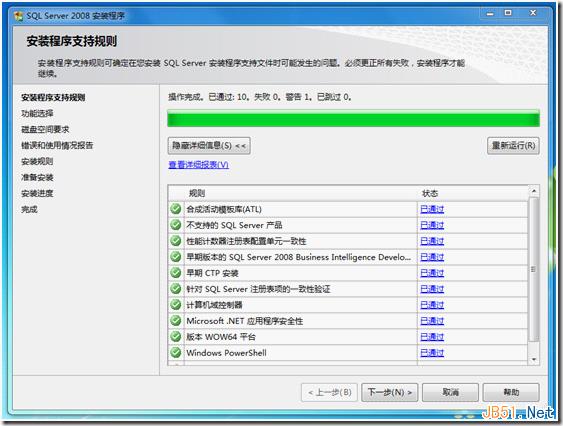Close the SQL Server 2008 setup window
Image resolution: width=563 pixels, height=426 pixels.
(533, 13)
